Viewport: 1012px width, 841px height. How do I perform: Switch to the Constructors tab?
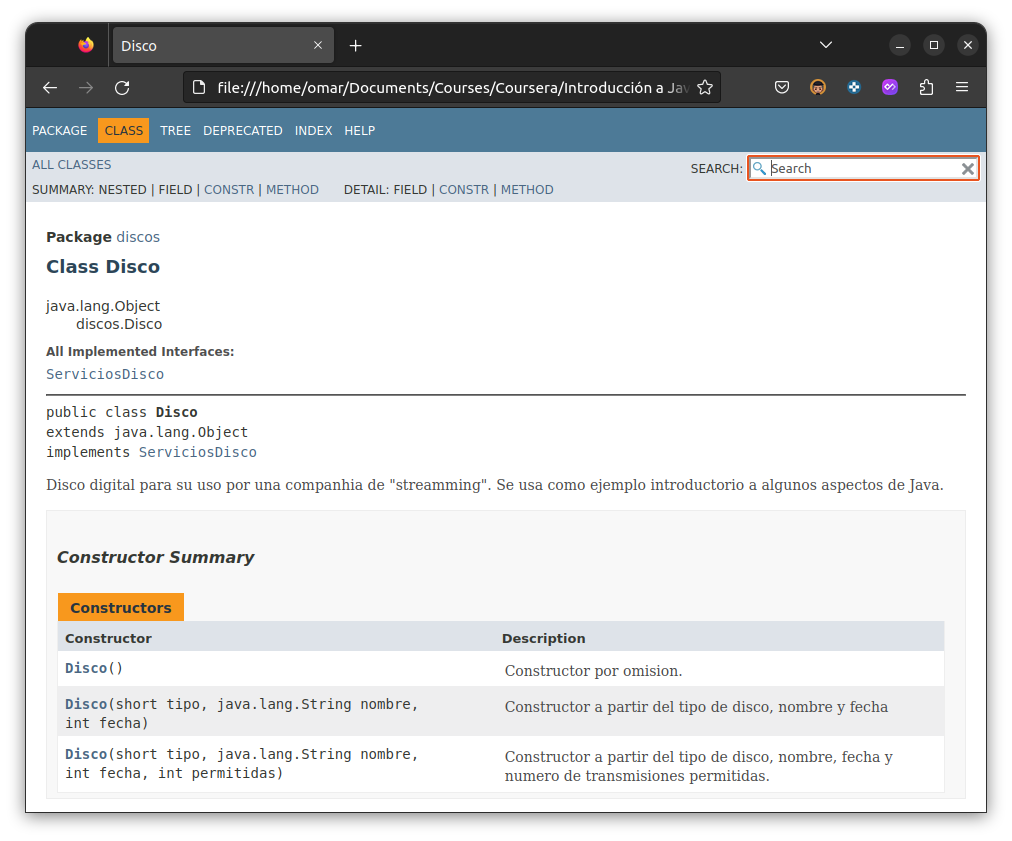[x=120, y=607]
